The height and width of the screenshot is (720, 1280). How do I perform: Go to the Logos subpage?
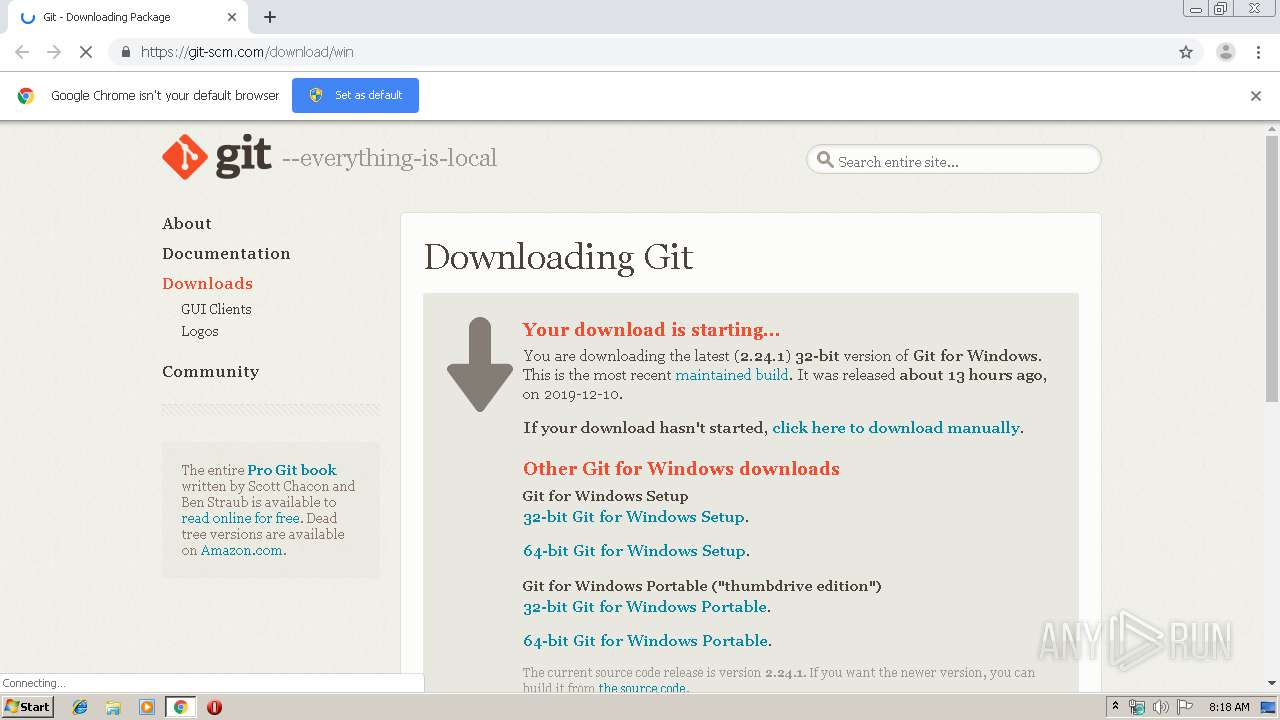200,331
